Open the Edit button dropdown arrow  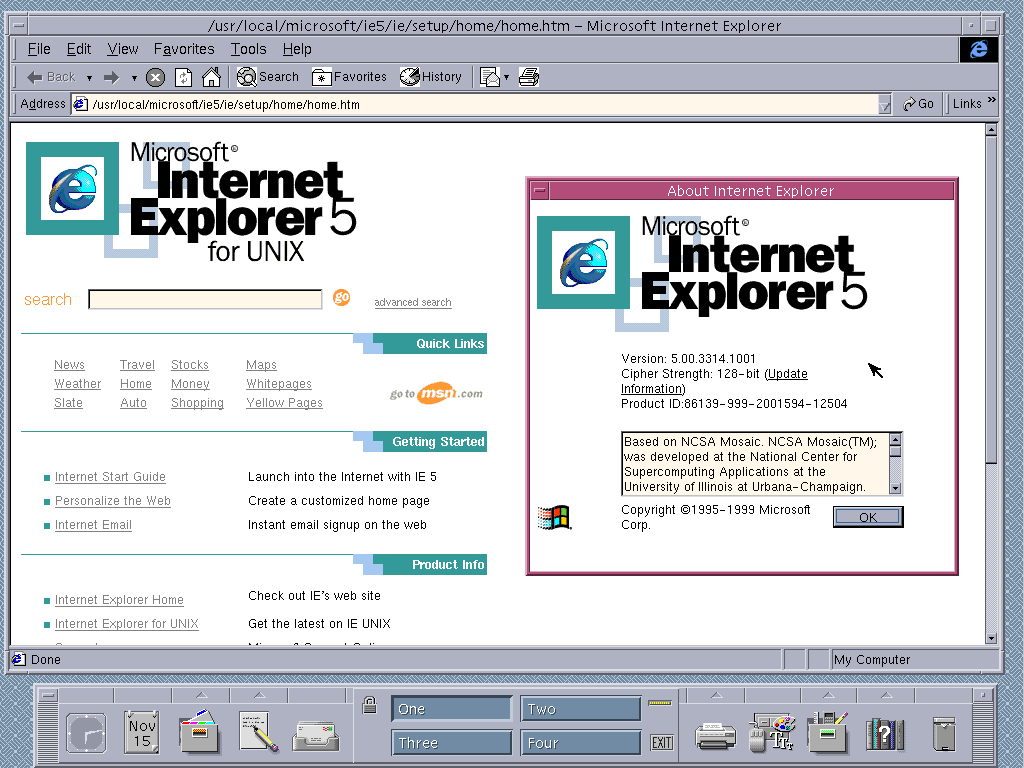point(506,78)
